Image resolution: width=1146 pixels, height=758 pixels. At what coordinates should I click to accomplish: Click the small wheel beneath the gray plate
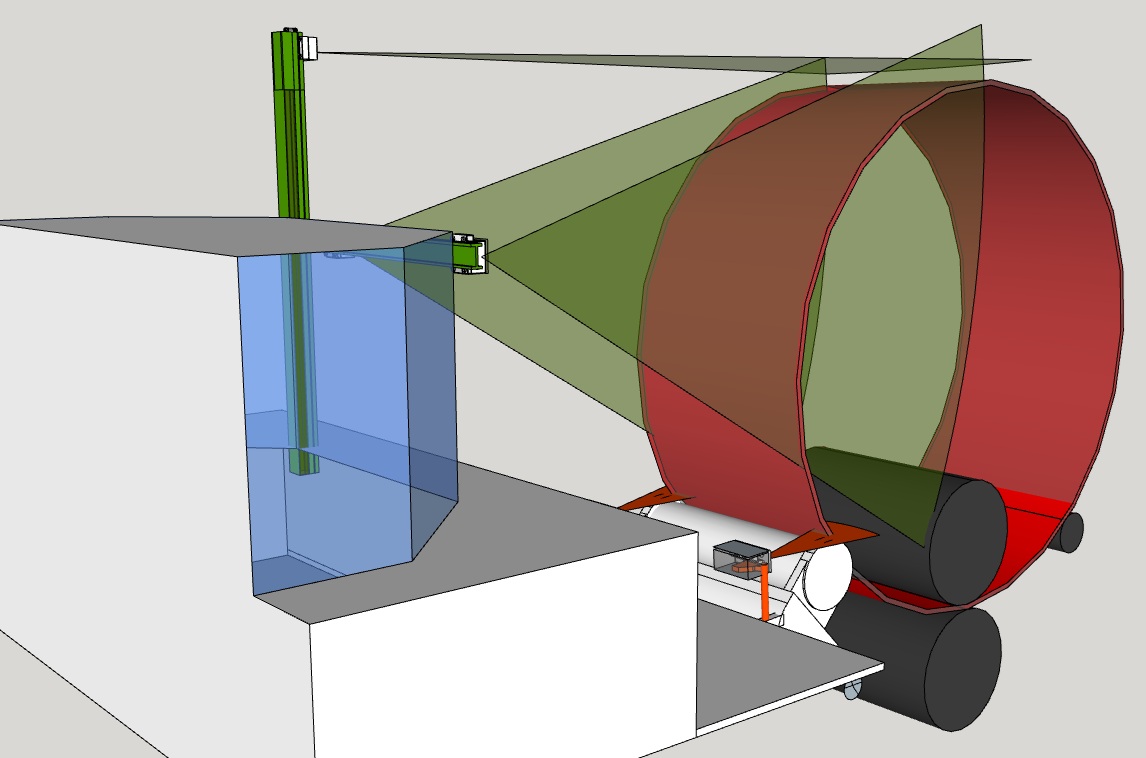tap(851, 688)
